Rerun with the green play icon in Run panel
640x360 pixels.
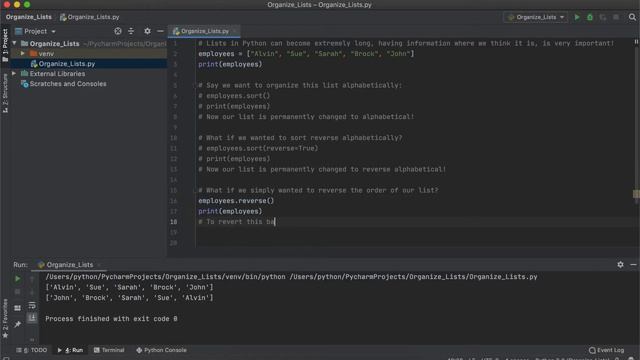pyautogui.click(x=17, y=279)
